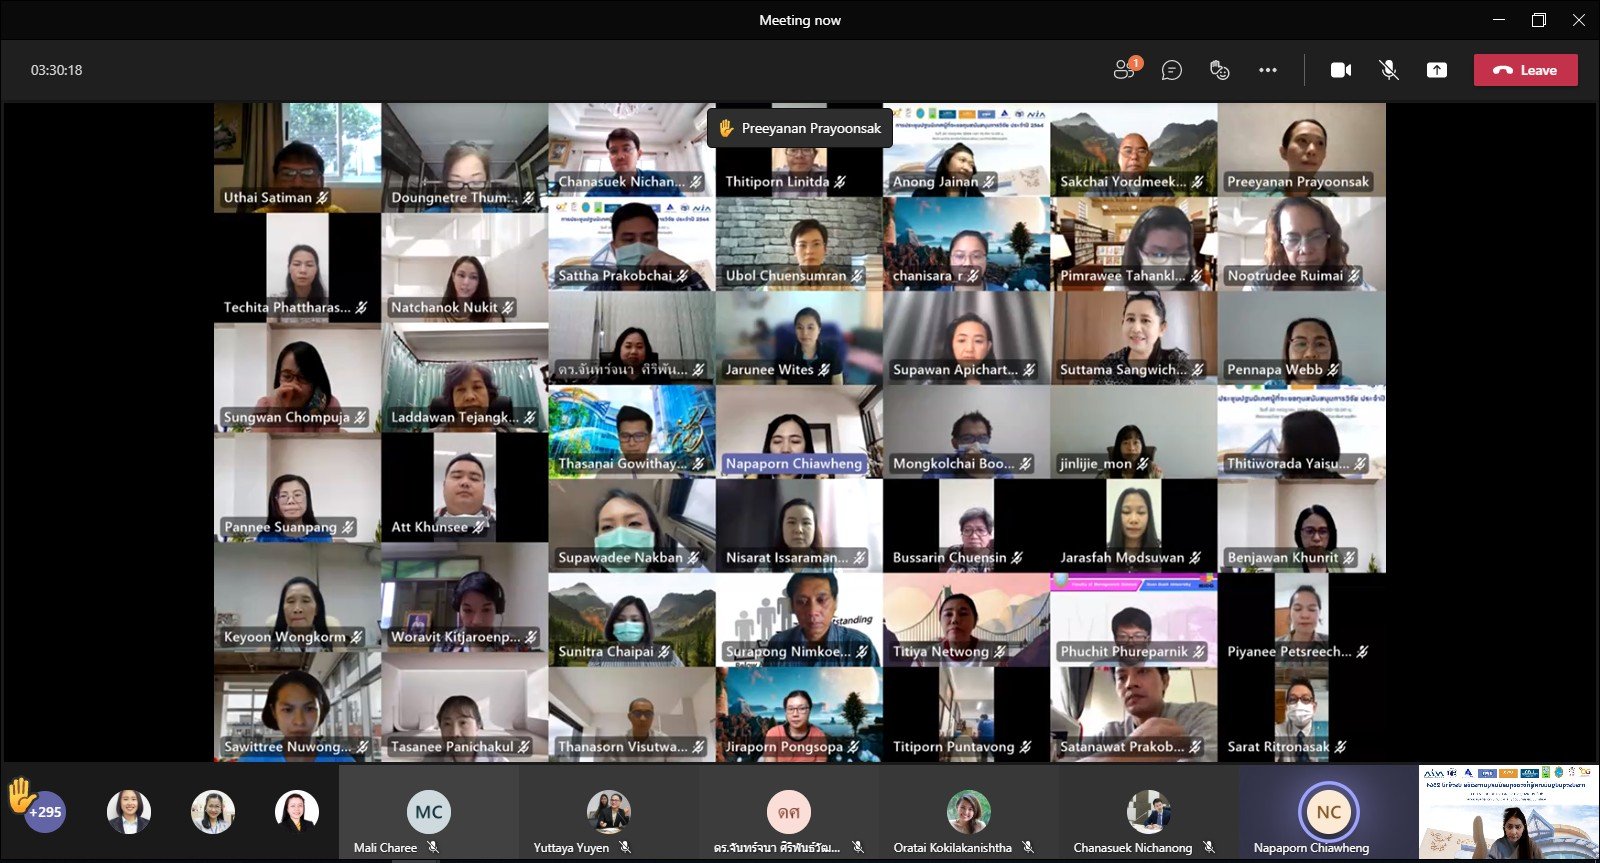1600x863 pixels.
Task: Toggle the camera on or off
Action: [1341, 70]
